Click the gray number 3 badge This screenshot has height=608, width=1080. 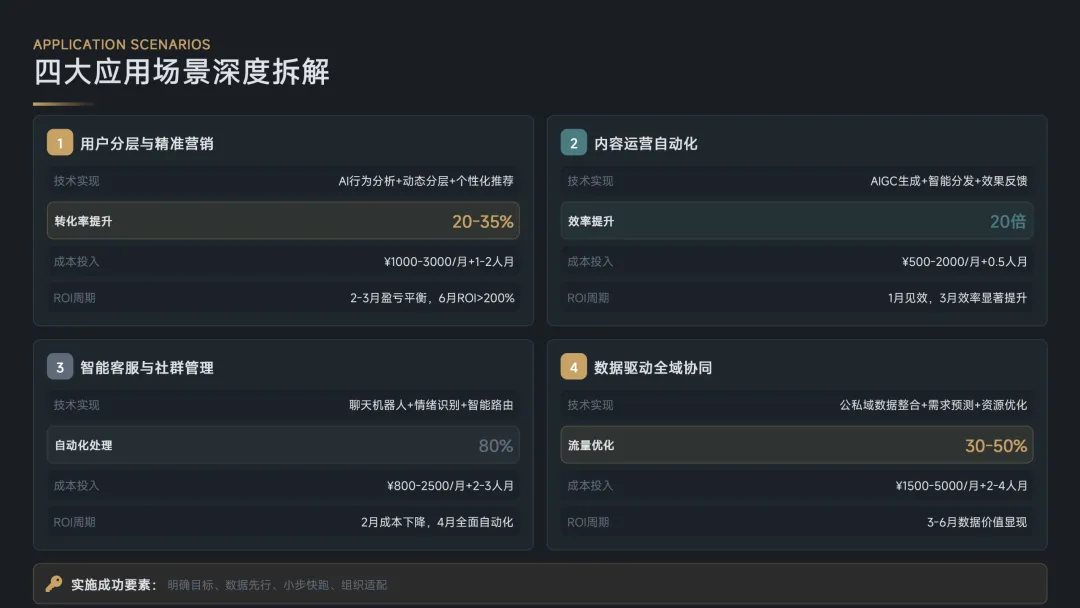pos(60,367)
